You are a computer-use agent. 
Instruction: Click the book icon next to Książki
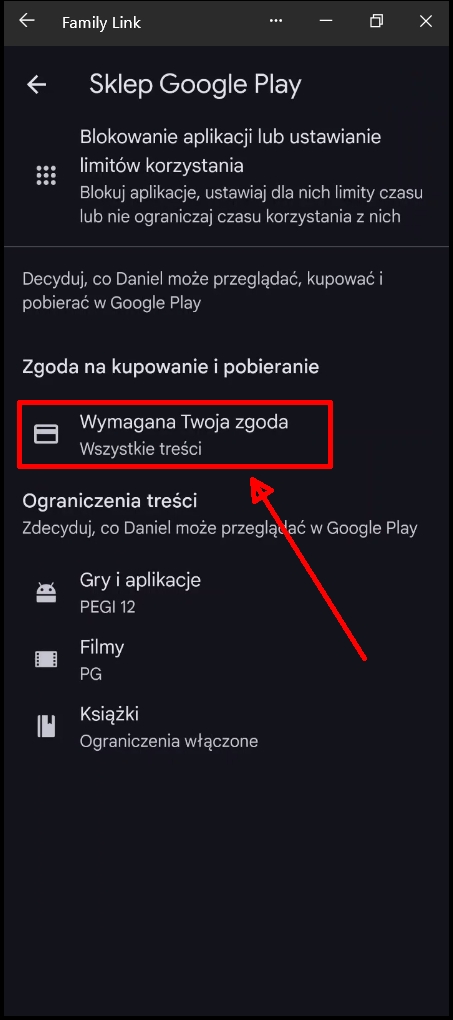pos(46,726)
